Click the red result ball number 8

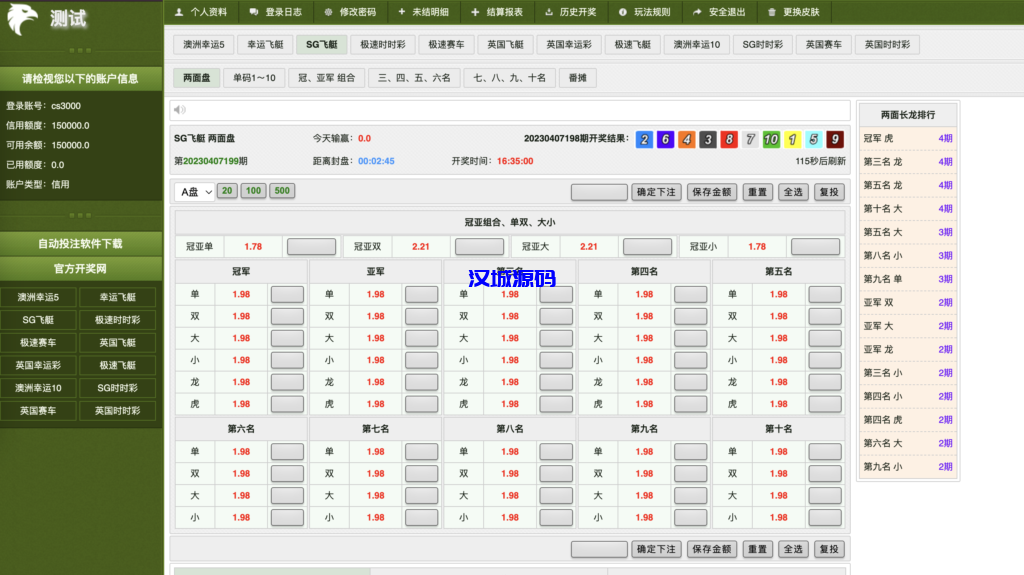point(729,139)
